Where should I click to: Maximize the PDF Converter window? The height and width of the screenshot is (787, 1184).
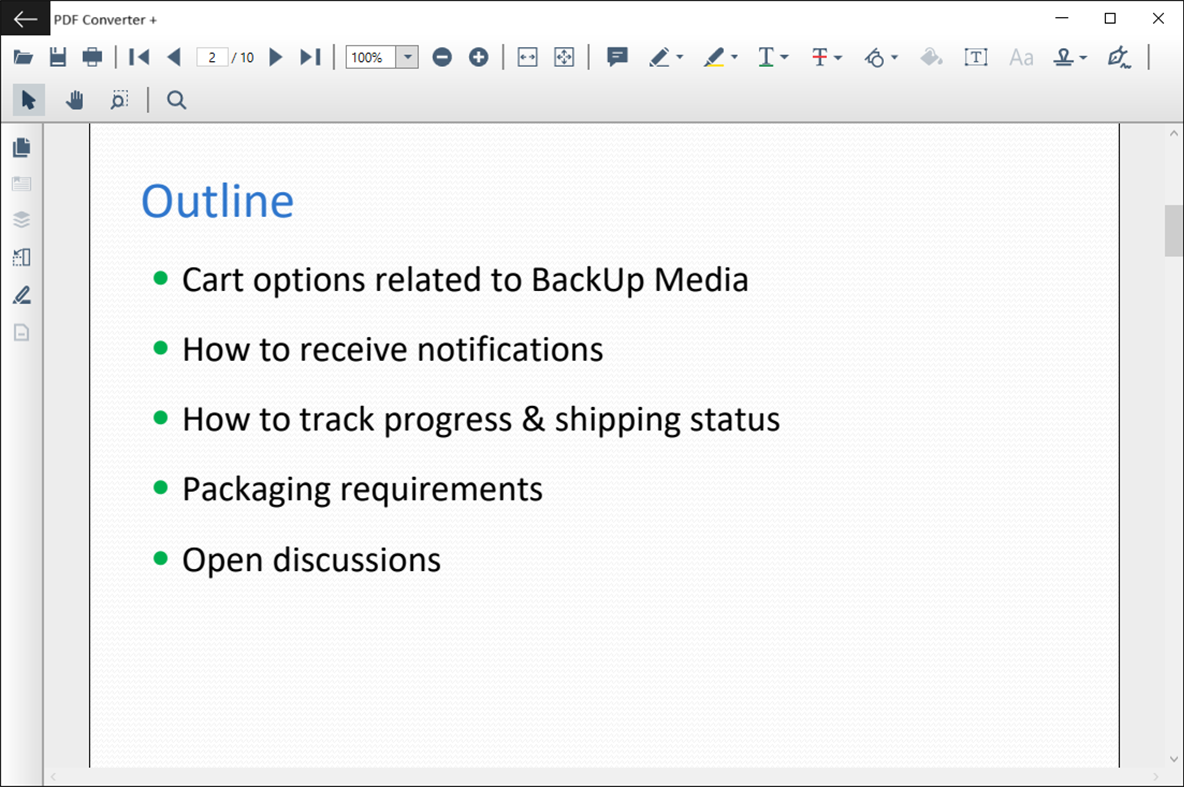tap(1110, 19)
